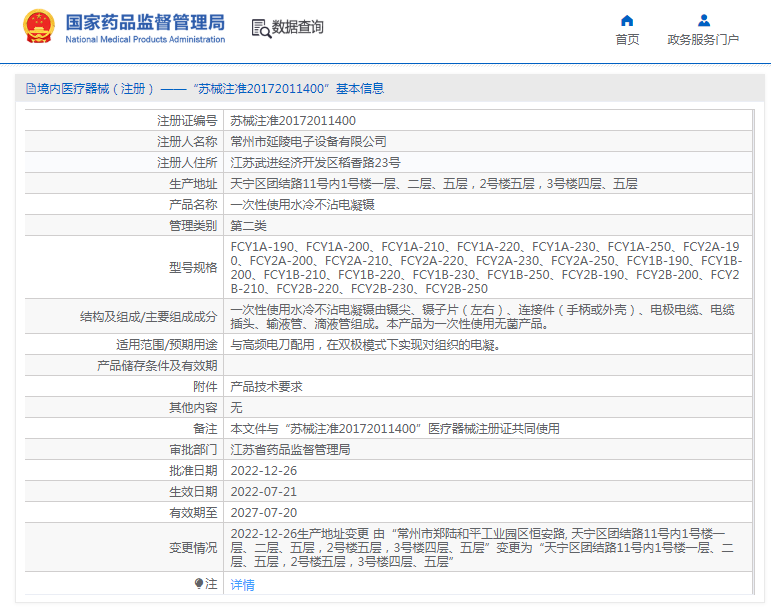Click the 注册证编号 row label
The height and width of the screenshot is (609, 771).
187,121
